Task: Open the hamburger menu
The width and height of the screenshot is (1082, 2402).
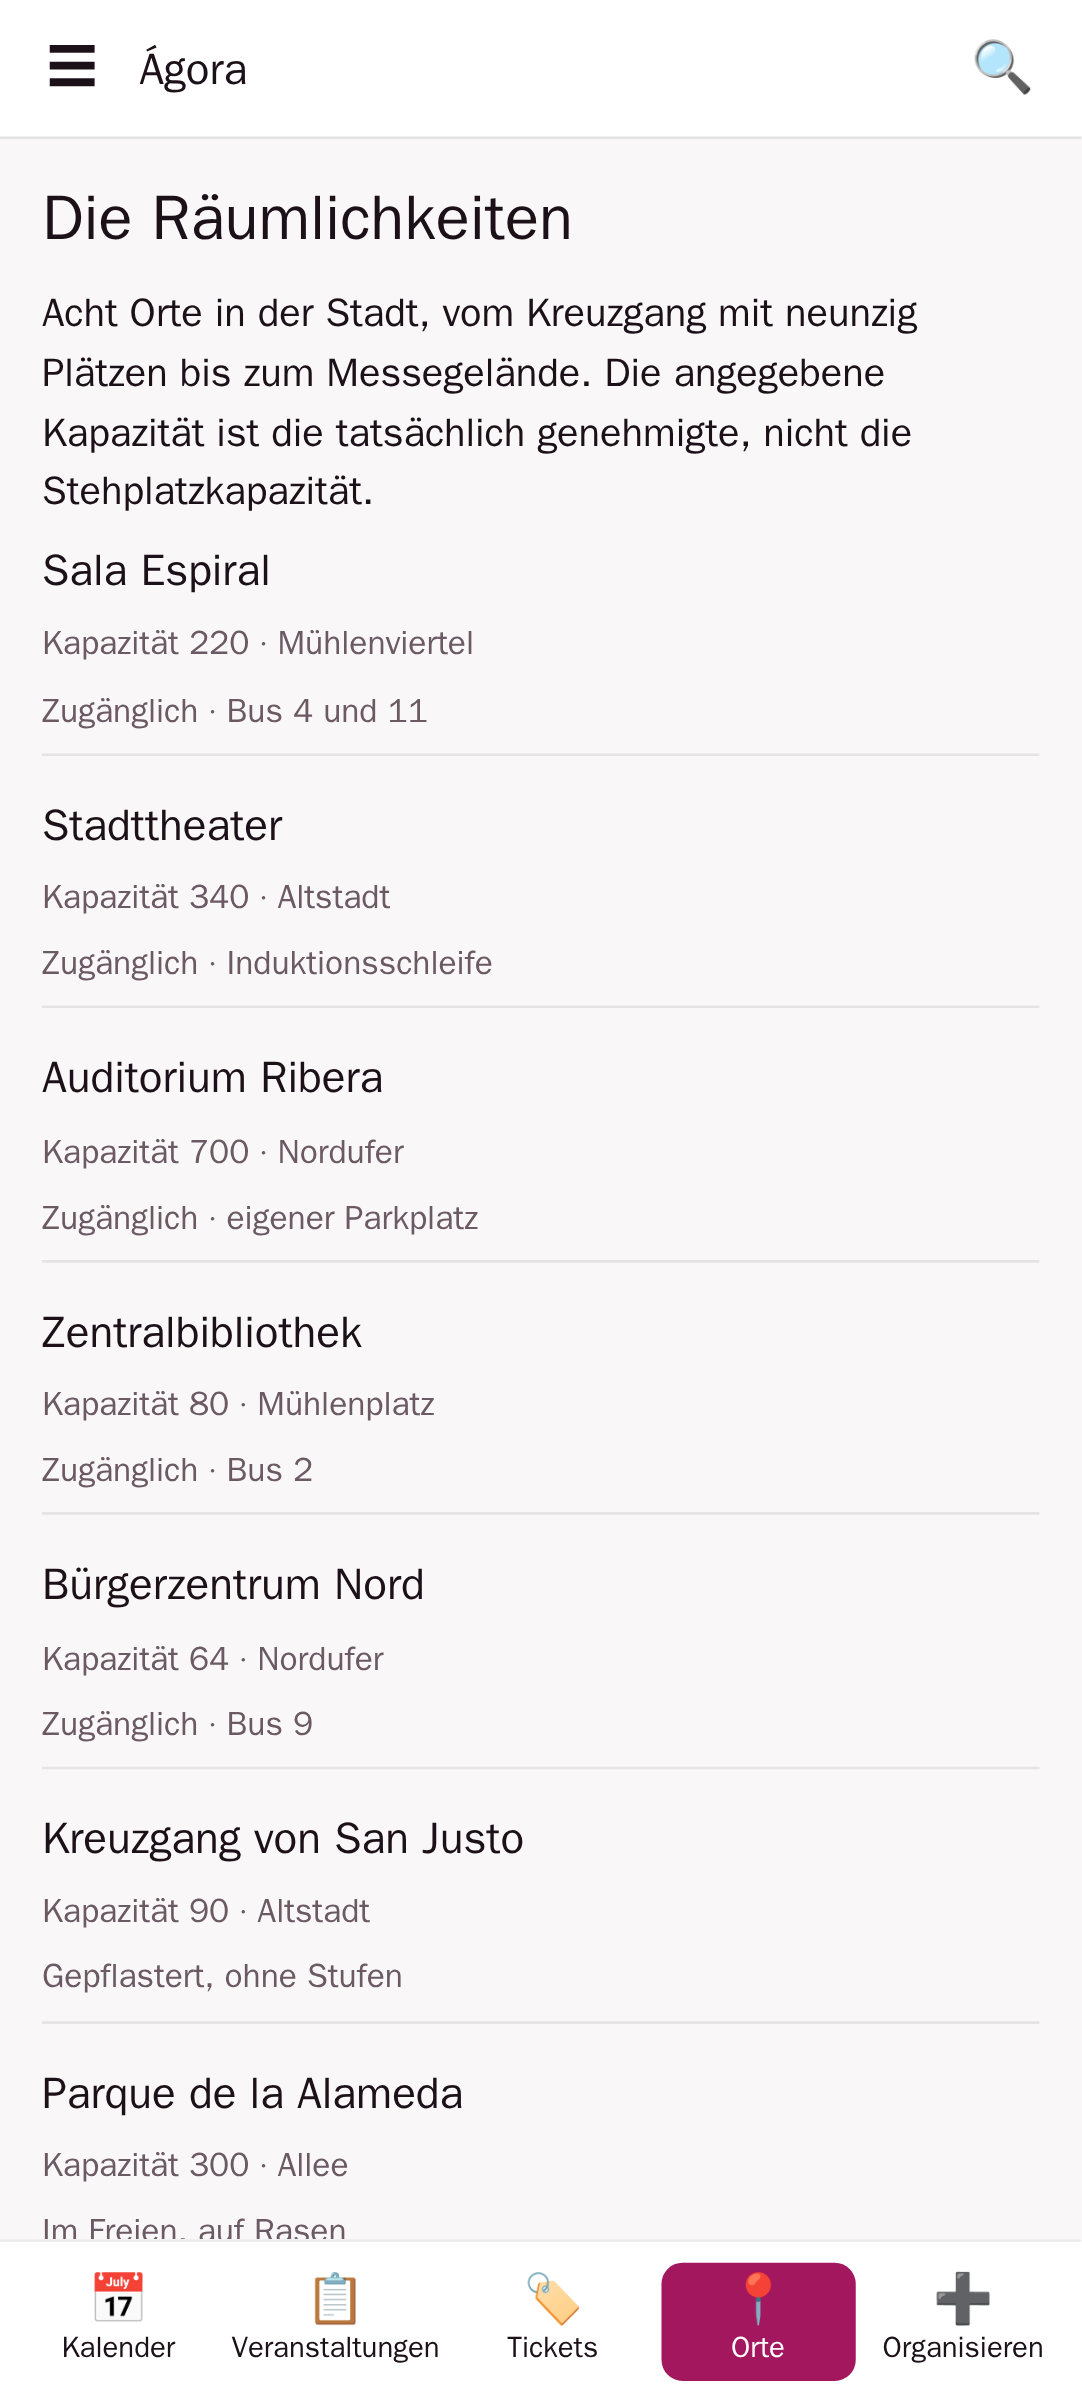Action: point(72,67)
